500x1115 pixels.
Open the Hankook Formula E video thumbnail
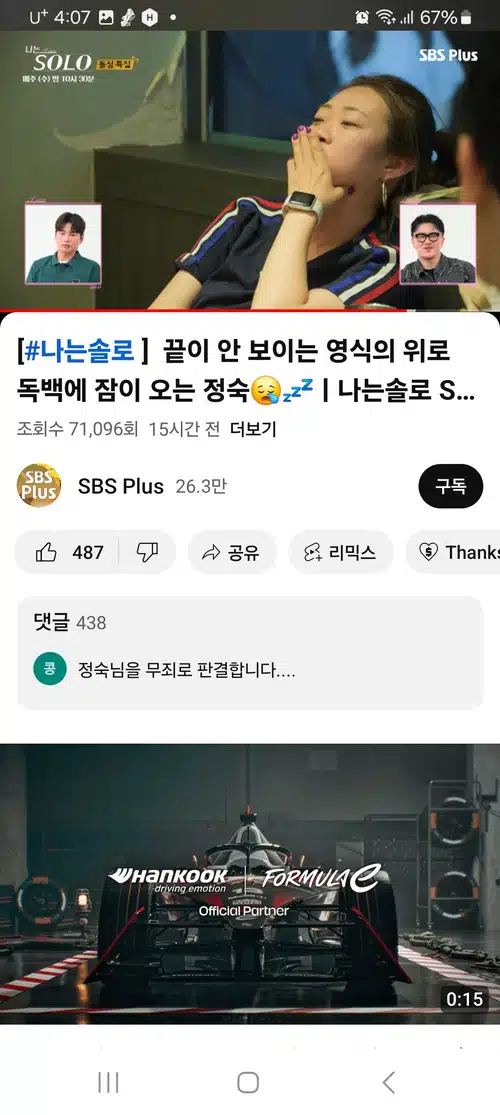click(x=250, y=884)
